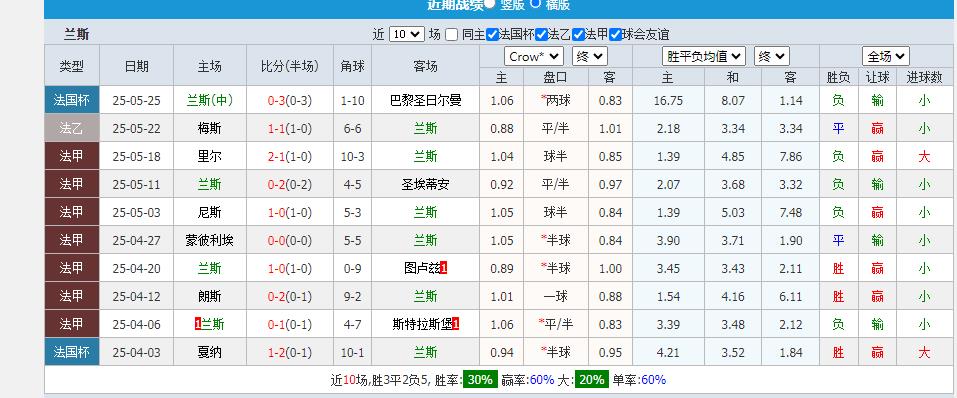Click score 0-3(0-3) of 25-05-25 match
This screenshot has width=957, height=398.
[290, 100]
